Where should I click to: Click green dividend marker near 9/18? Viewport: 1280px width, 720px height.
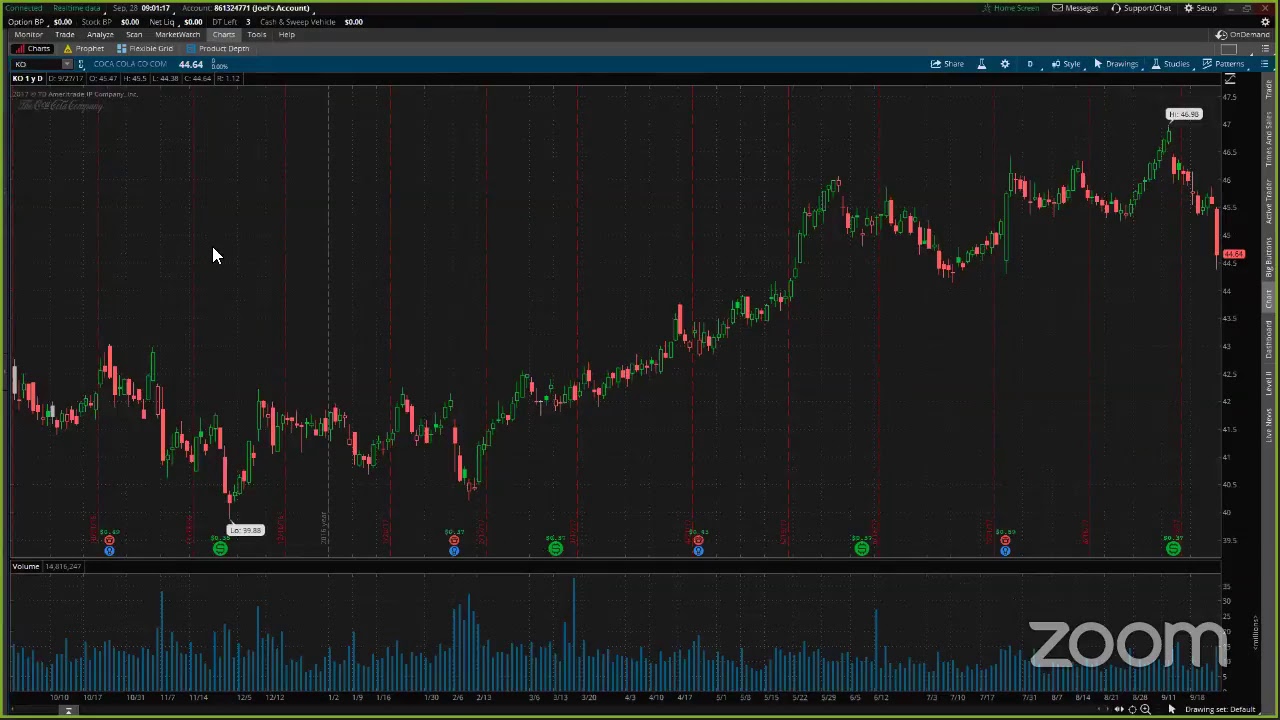(x=1173, y=548)
